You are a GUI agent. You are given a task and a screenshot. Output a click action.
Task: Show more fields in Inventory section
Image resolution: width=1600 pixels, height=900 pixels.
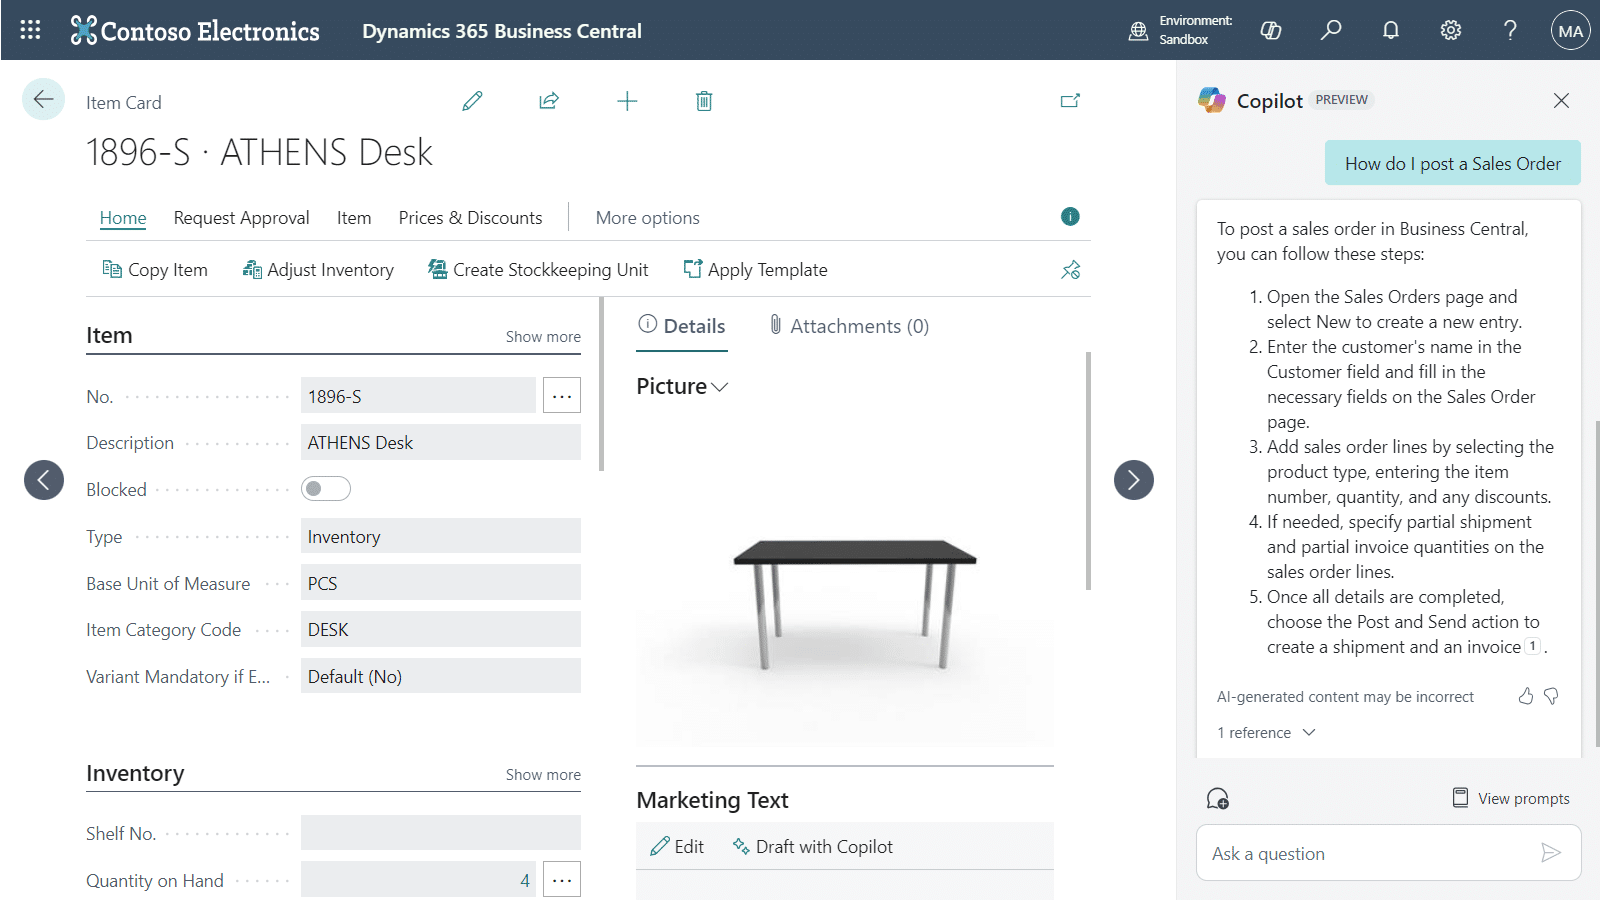tap(543, 775)
